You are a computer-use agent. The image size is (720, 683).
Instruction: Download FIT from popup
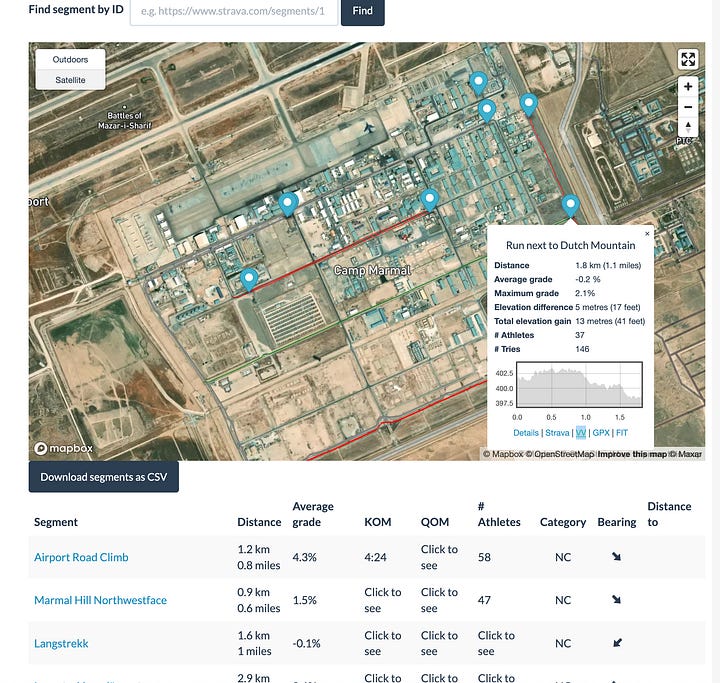coord(622,433)
